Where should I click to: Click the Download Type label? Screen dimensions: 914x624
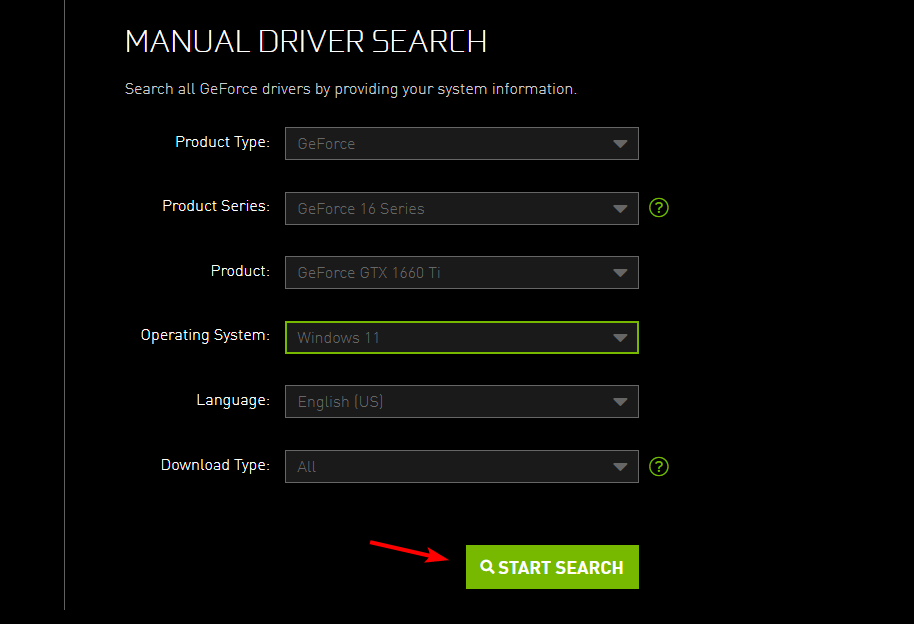tap(216, 465)
